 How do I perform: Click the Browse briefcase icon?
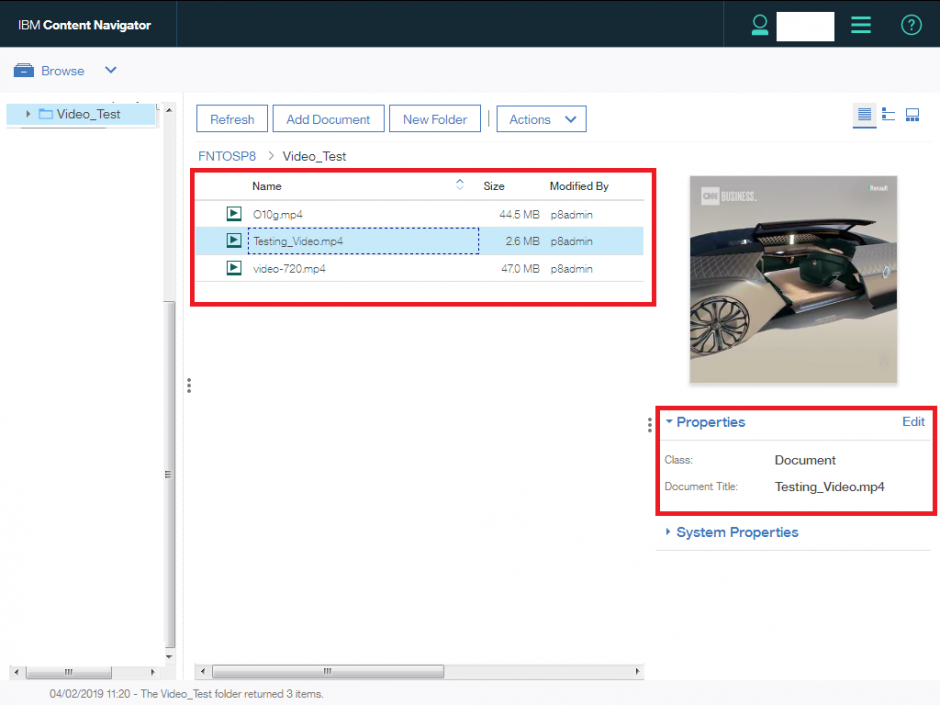[24, 70]
